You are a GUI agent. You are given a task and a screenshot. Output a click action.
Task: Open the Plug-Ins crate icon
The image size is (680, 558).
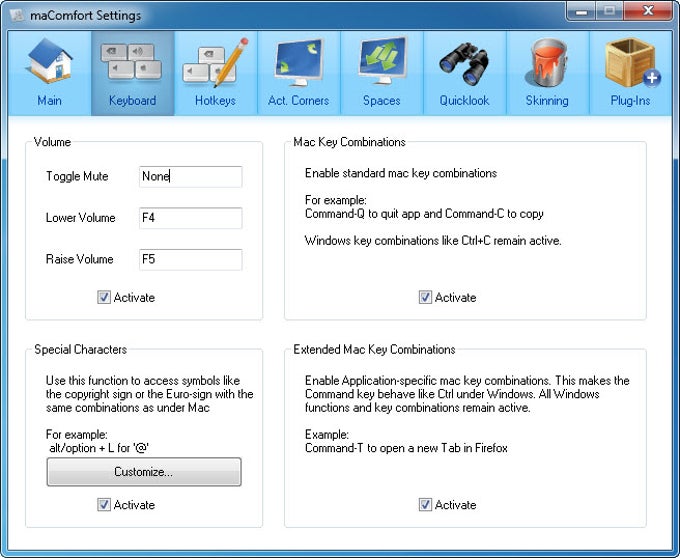632,62
